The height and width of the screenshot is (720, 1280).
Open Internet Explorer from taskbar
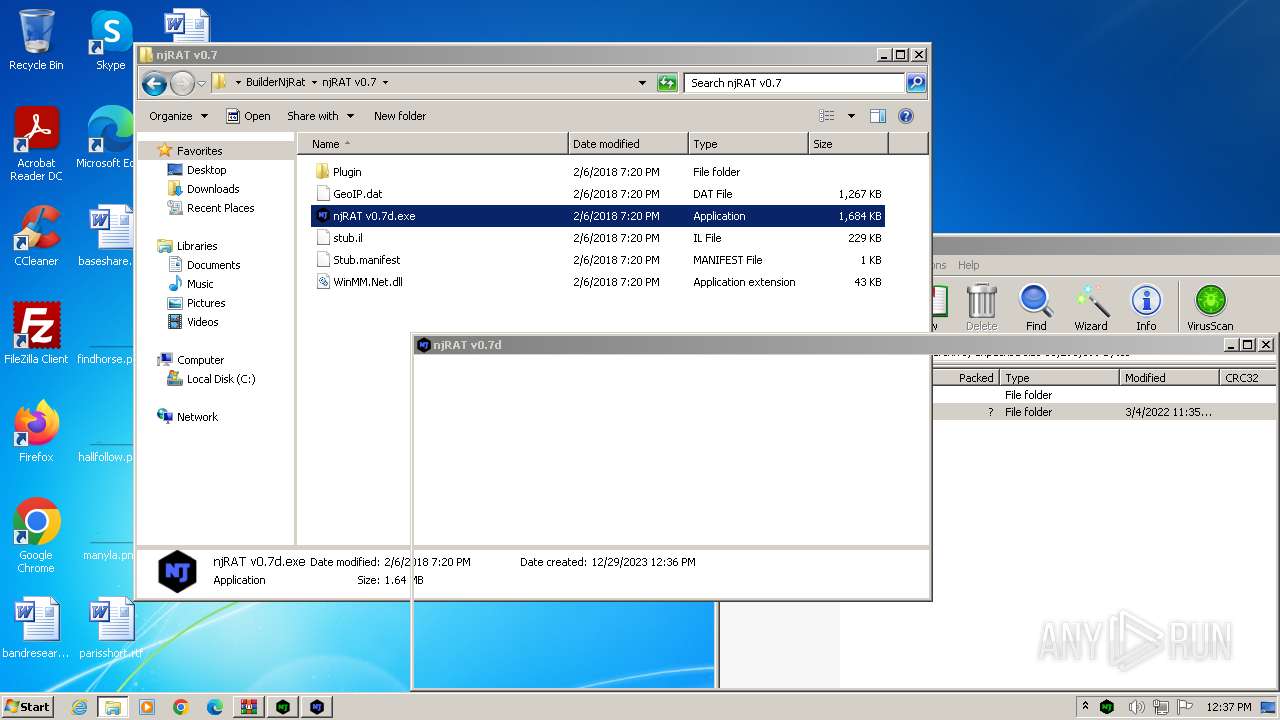pos(79,707)
